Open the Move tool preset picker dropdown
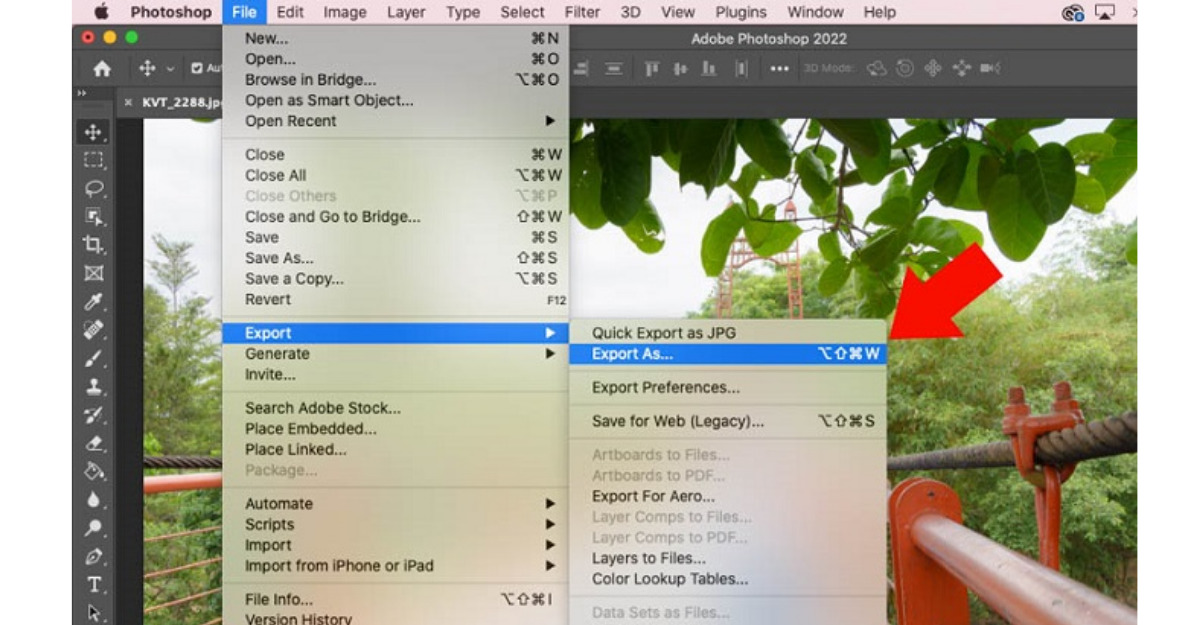1200x625 pixels. pyautogui.click(x=170, y=69)
